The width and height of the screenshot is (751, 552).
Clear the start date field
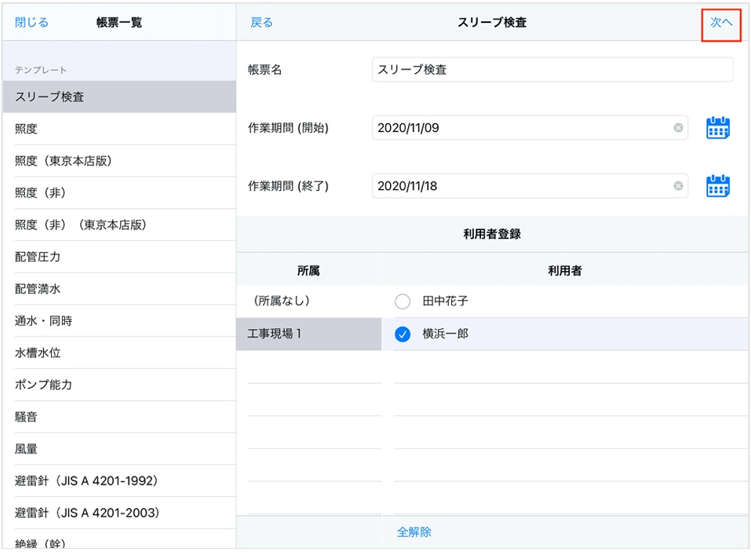click(678, 128)
